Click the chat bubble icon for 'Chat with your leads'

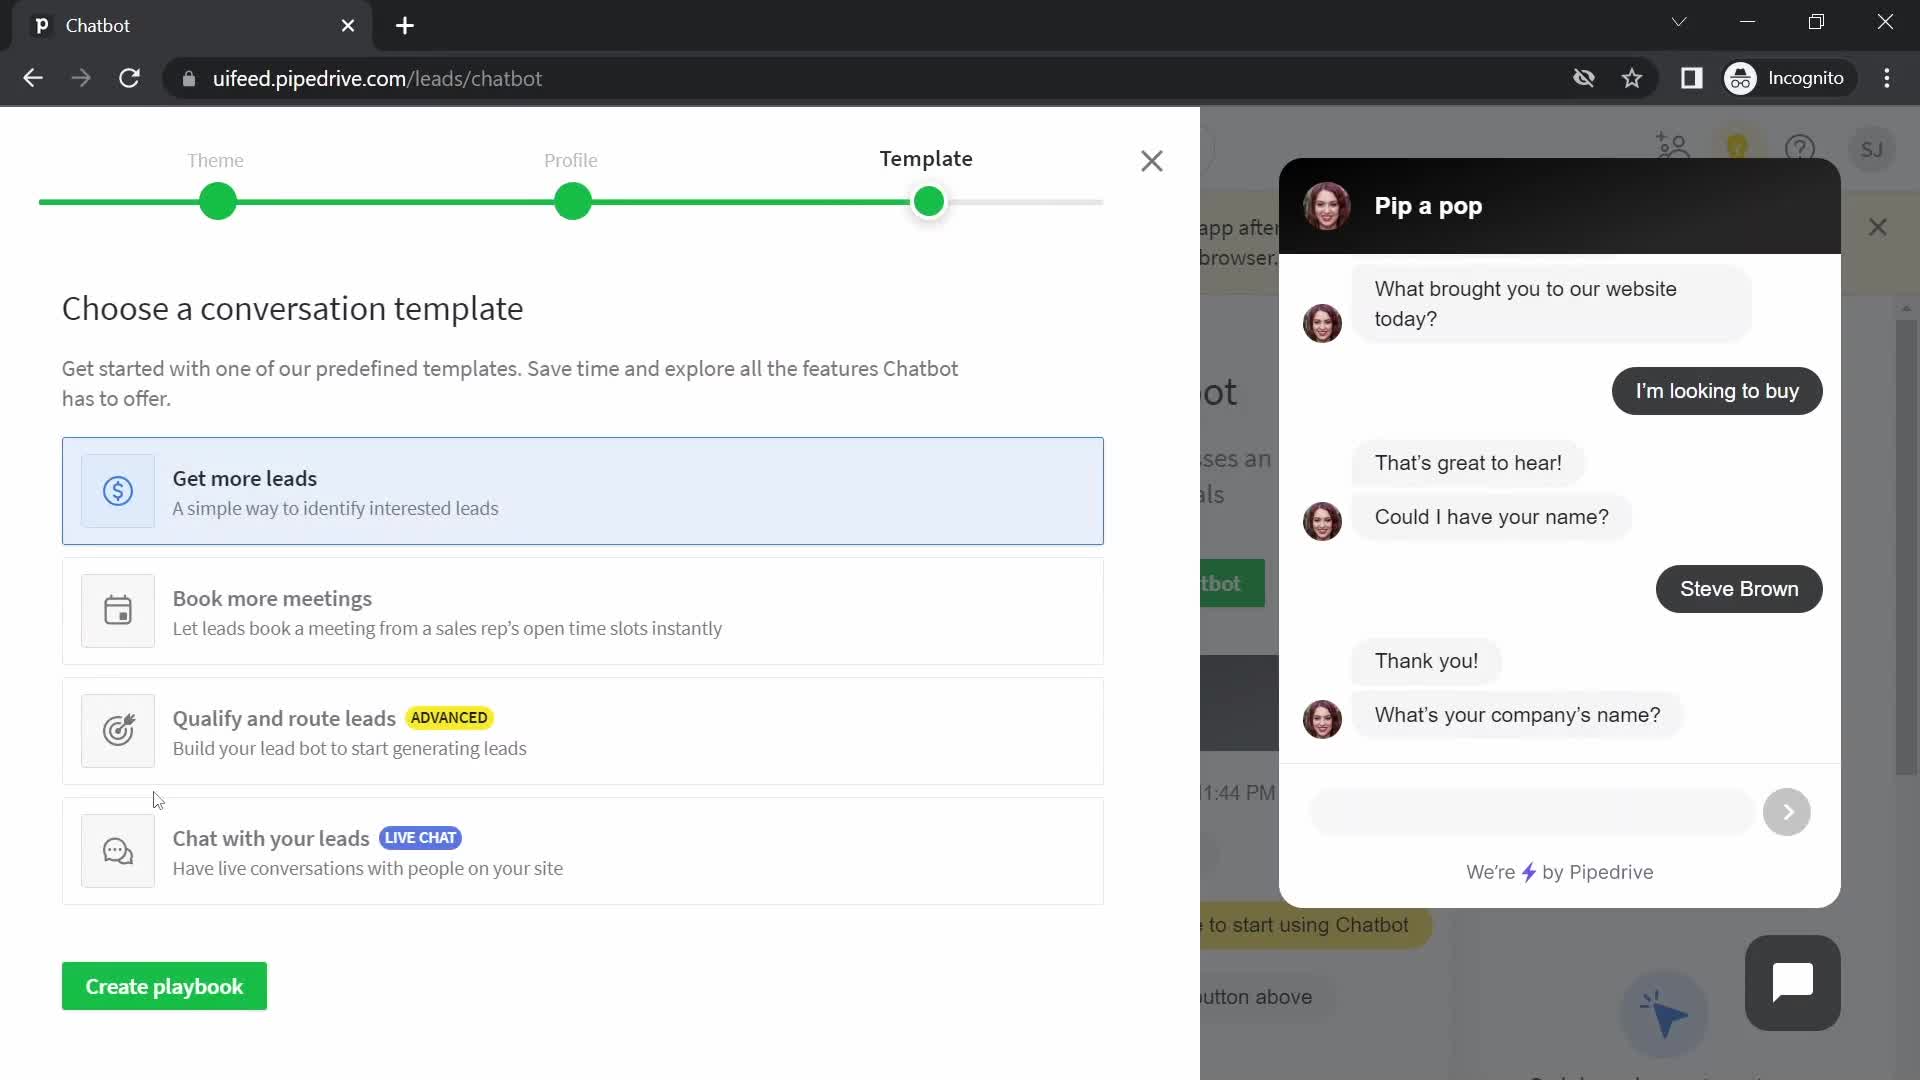119,851
